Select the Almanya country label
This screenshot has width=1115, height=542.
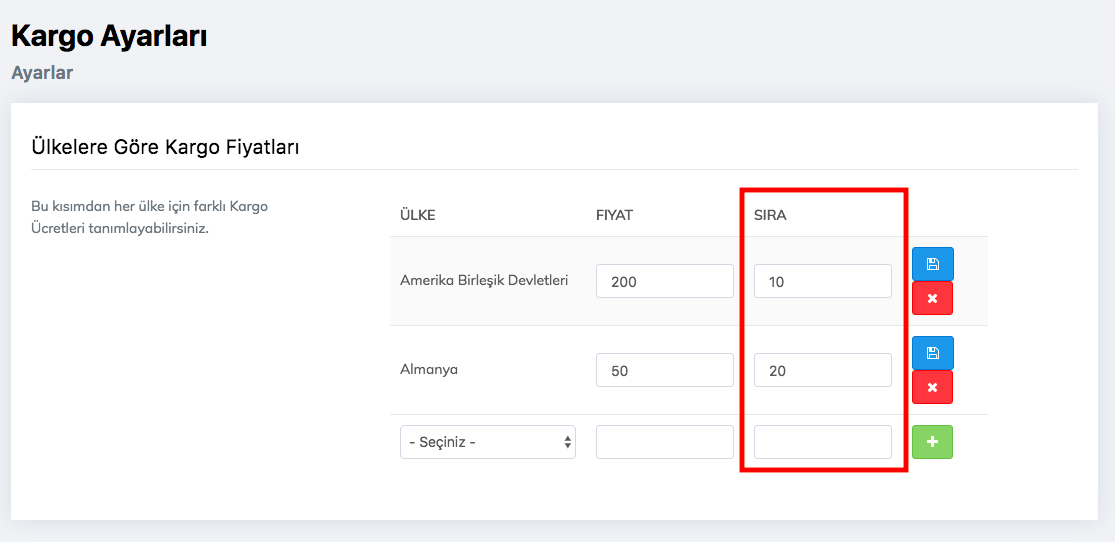tap(429, 369)
